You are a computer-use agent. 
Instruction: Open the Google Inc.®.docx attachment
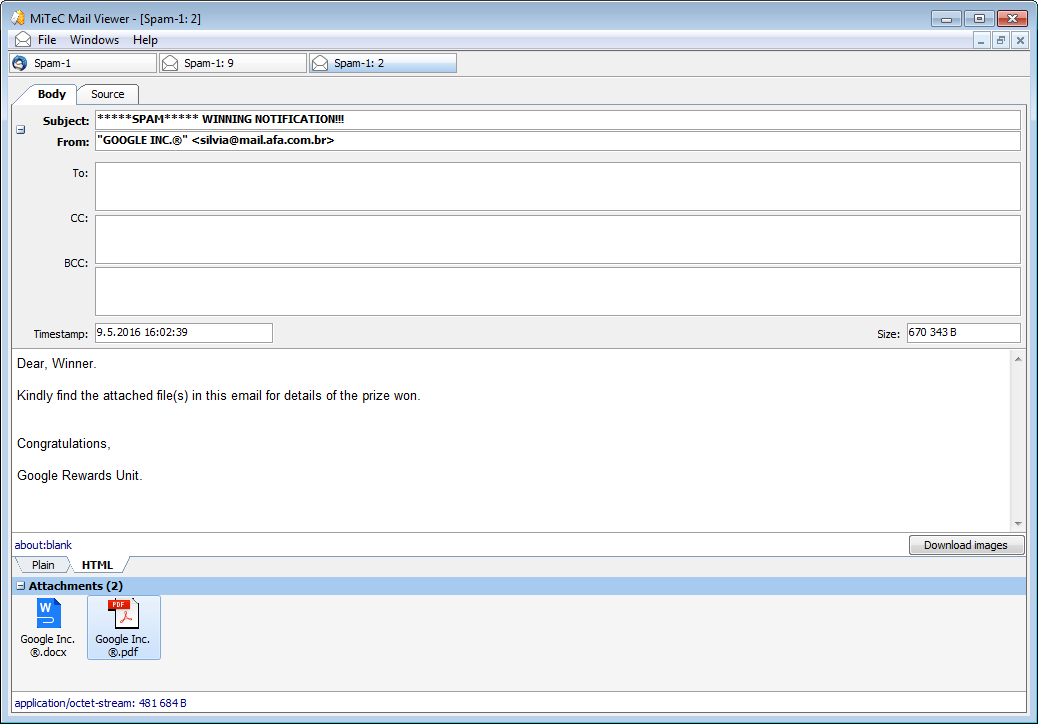click(48, 627)
